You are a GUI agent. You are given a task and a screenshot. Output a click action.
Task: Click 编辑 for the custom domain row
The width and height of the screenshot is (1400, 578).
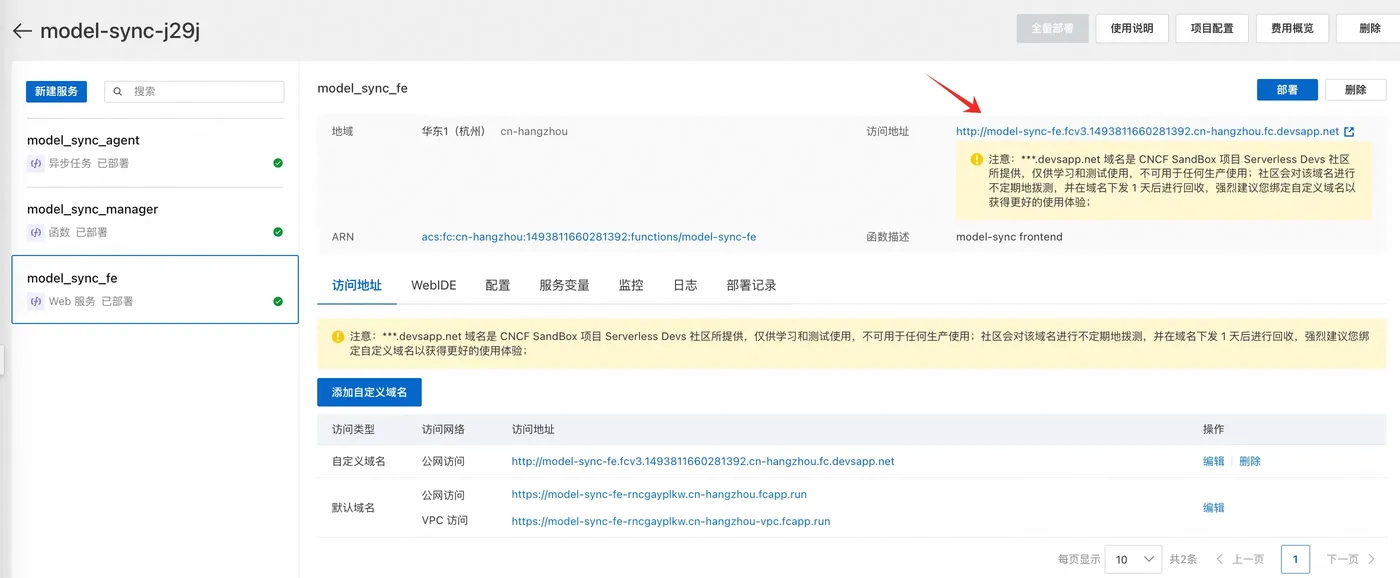click(1213, 461)
